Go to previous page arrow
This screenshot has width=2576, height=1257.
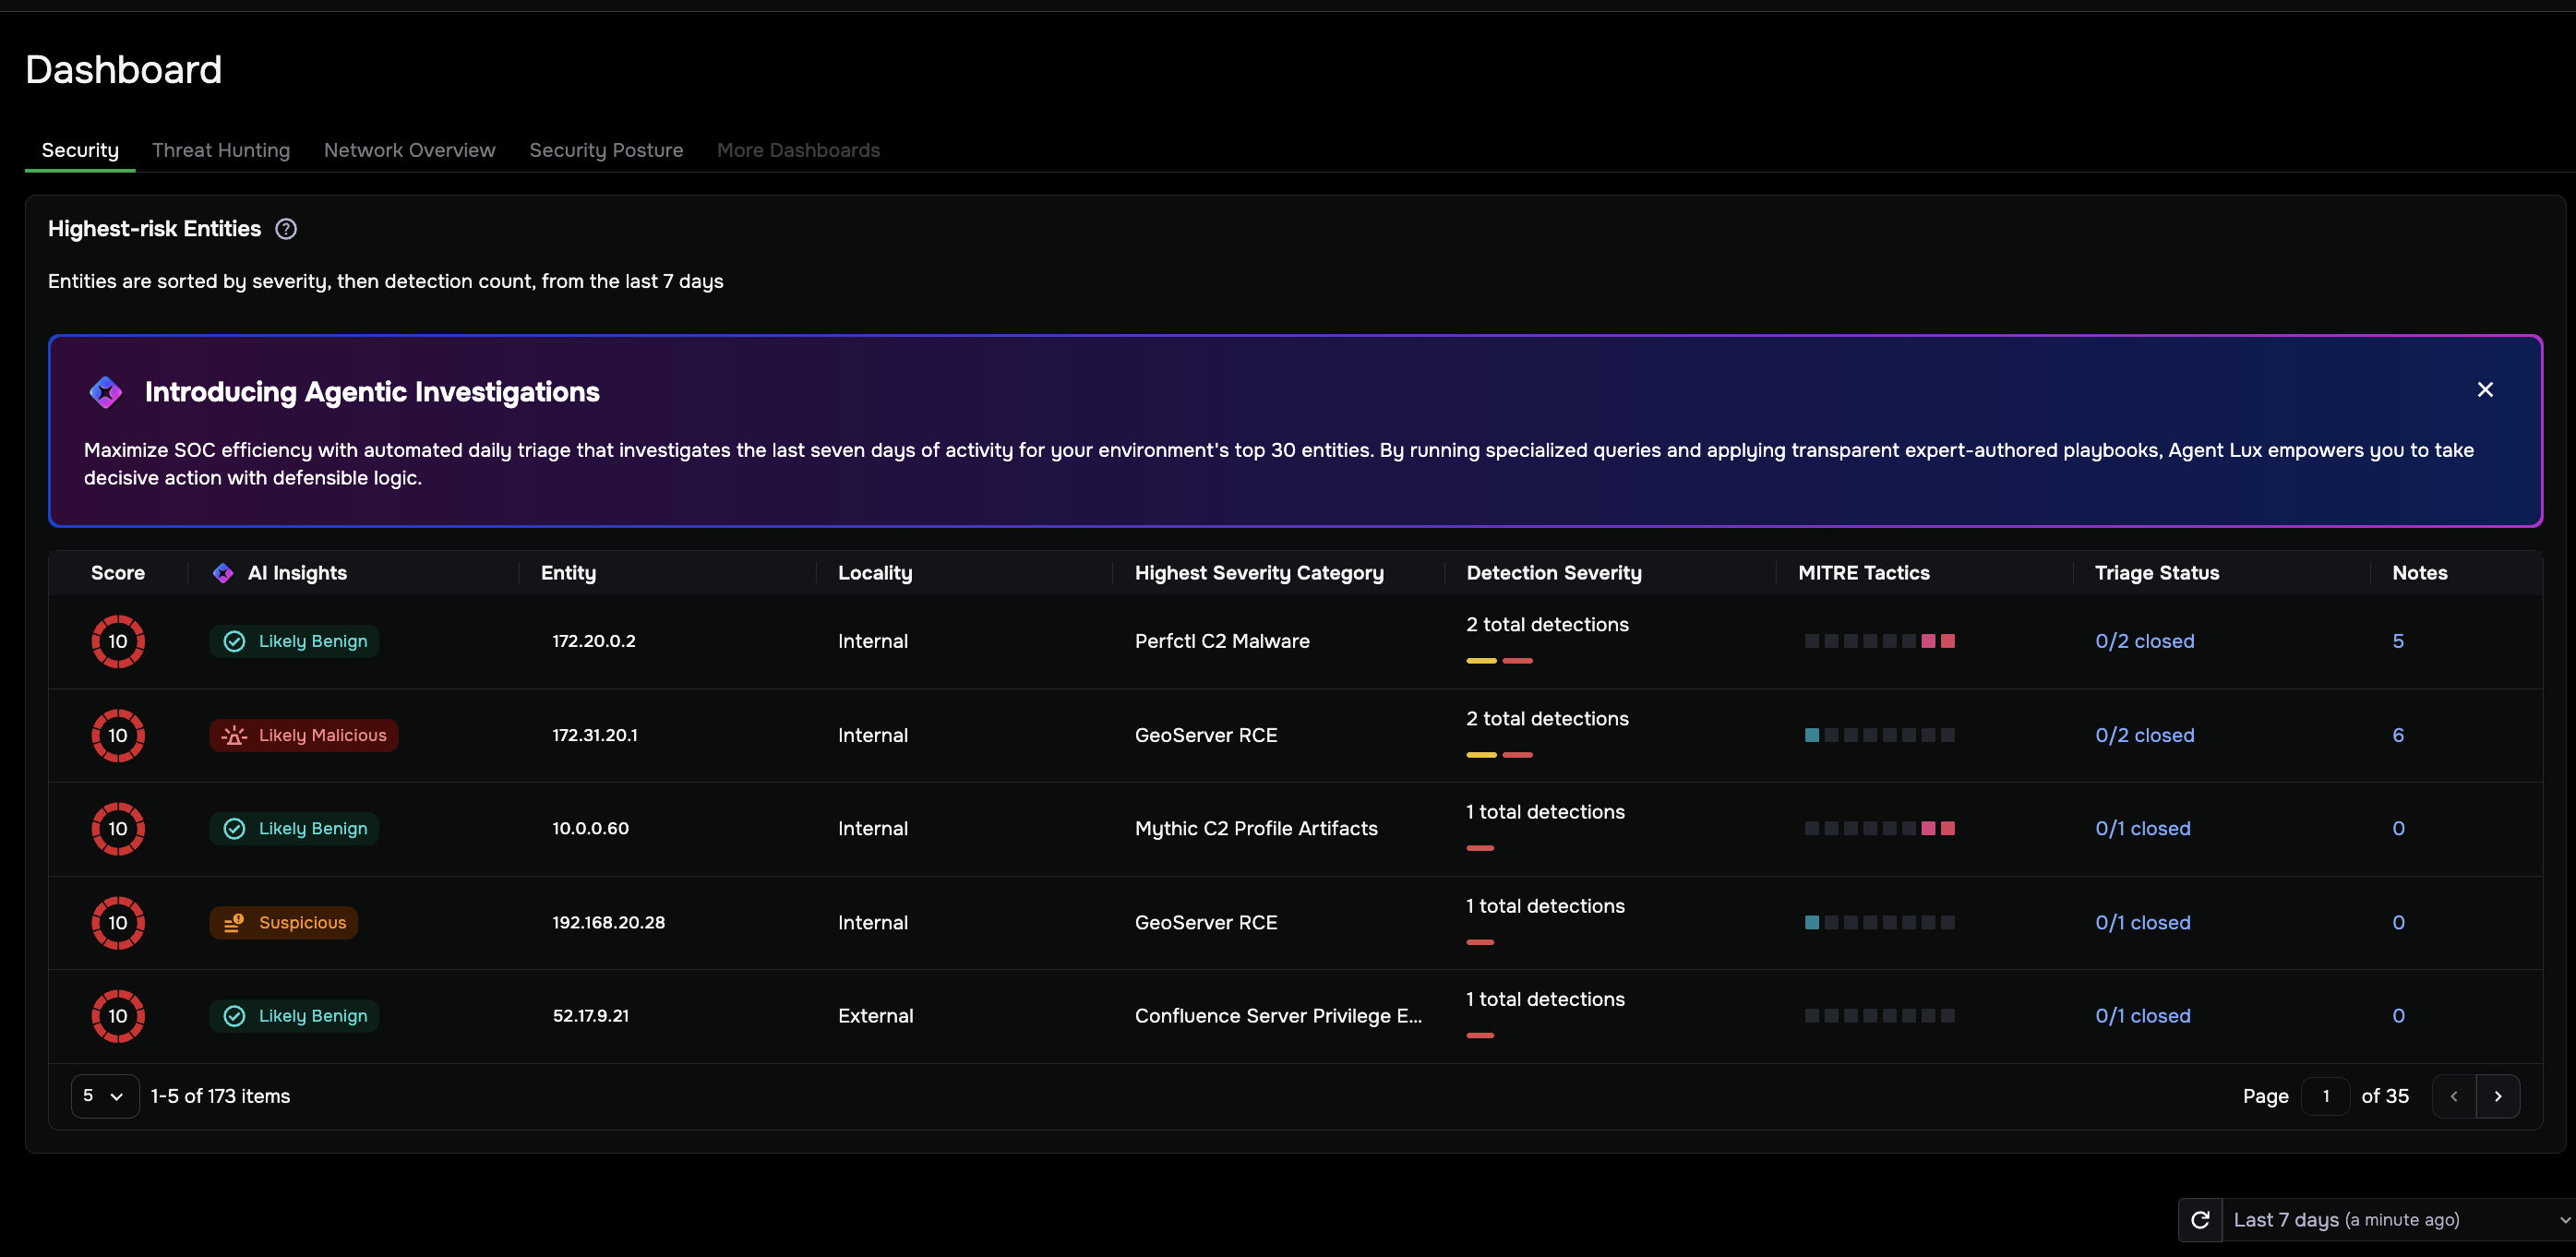[x=2454, y=1096]
